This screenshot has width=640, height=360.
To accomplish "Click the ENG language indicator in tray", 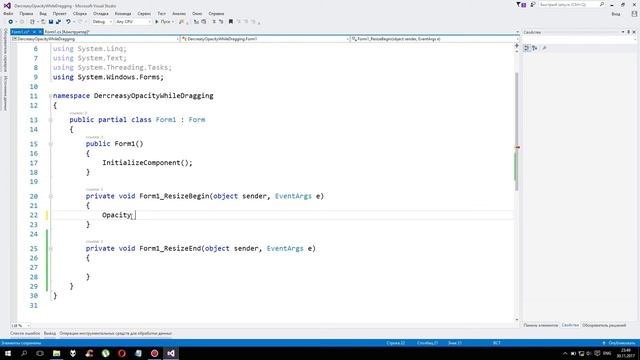I will pos(607,353).
